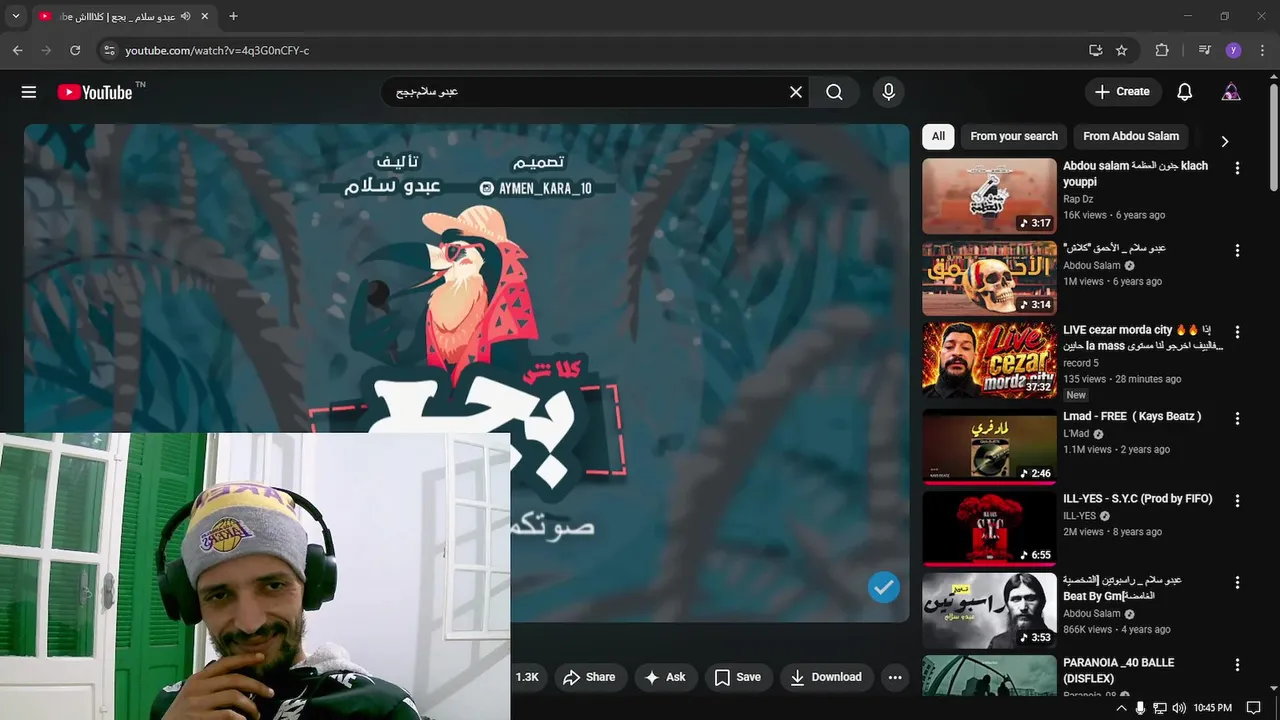1280x720 pixels.
Task: Open video title PARANOIA _40 BALLE (DISFLEX)
Action: 1118,670
